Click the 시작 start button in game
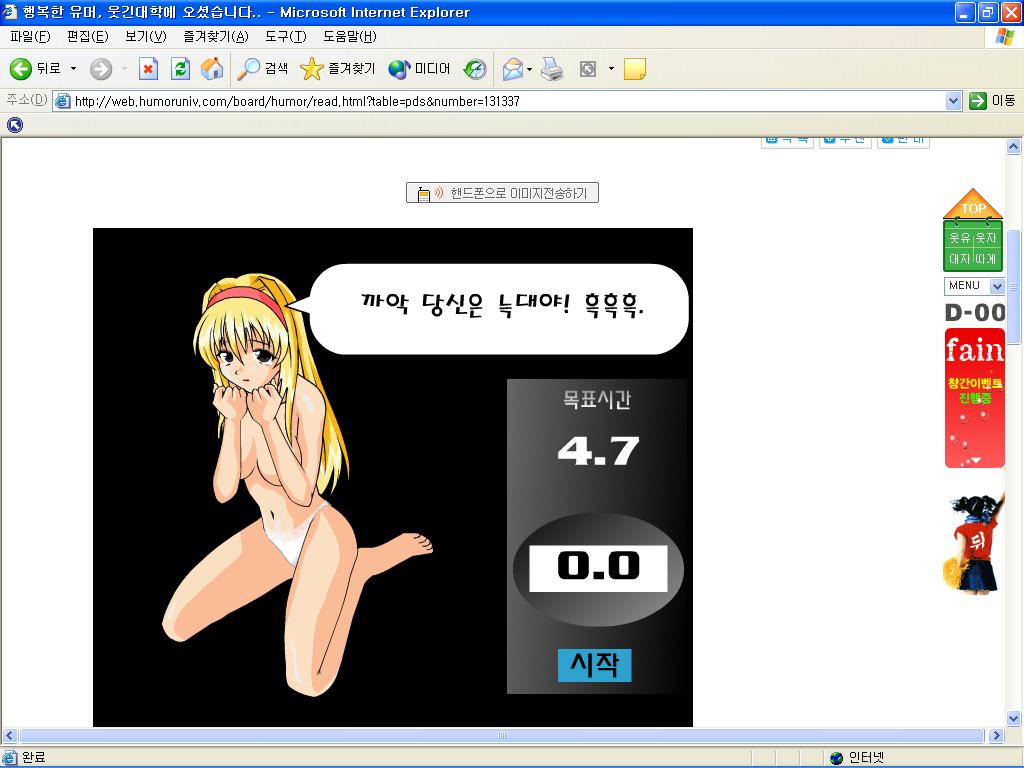The height and width of the screenshot is (768, 1024). [x=594, y=665]
